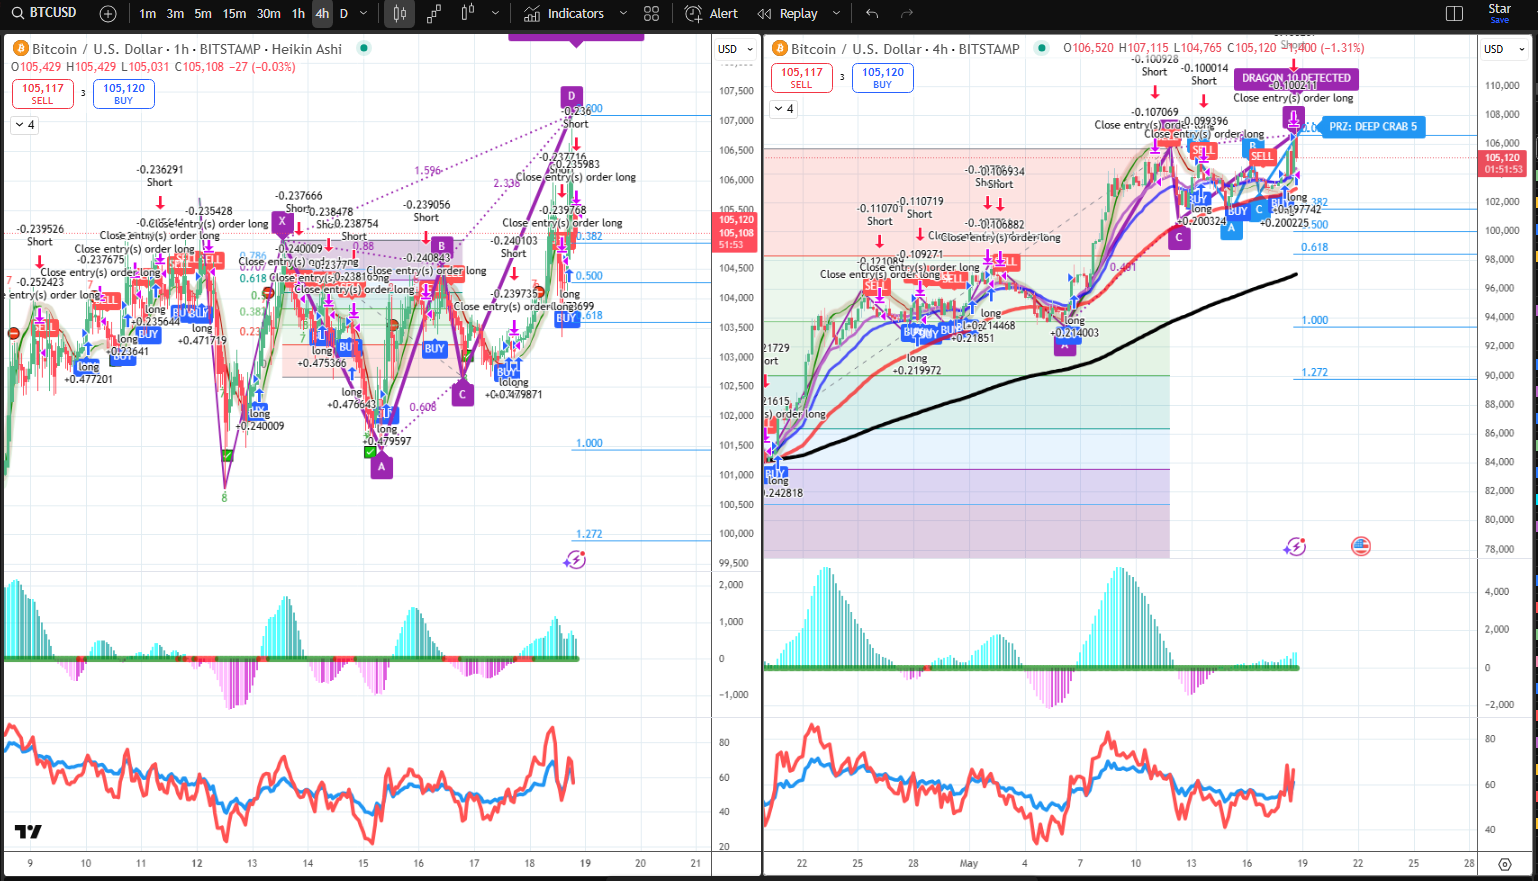Expand the Replay options dropdown
This screenshot has width=1538, height=881.
click(835, 14)
